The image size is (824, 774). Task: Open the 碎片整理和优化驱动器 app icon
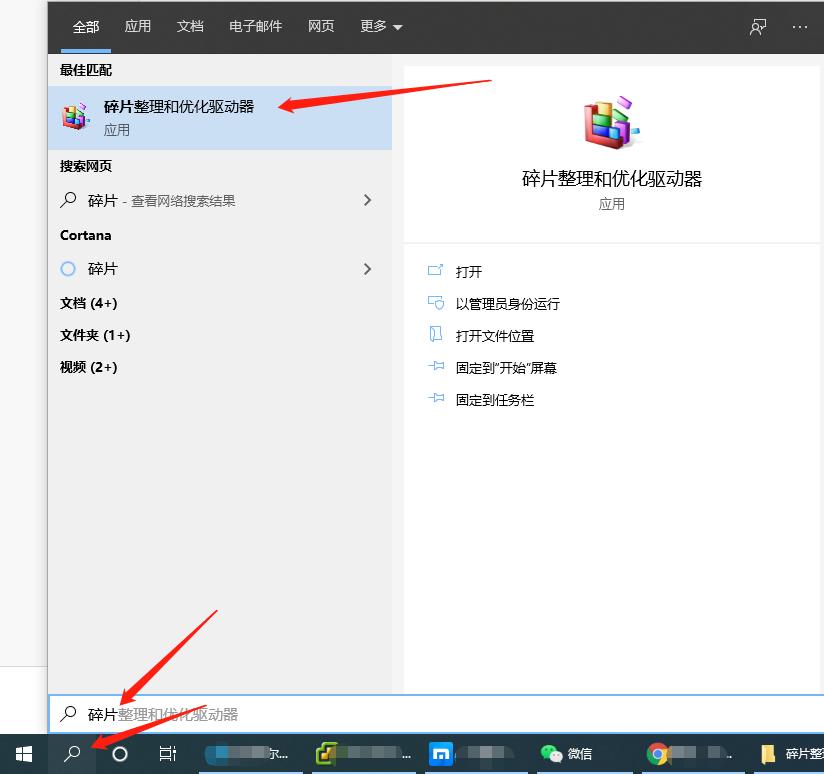(x=75, y=116)
